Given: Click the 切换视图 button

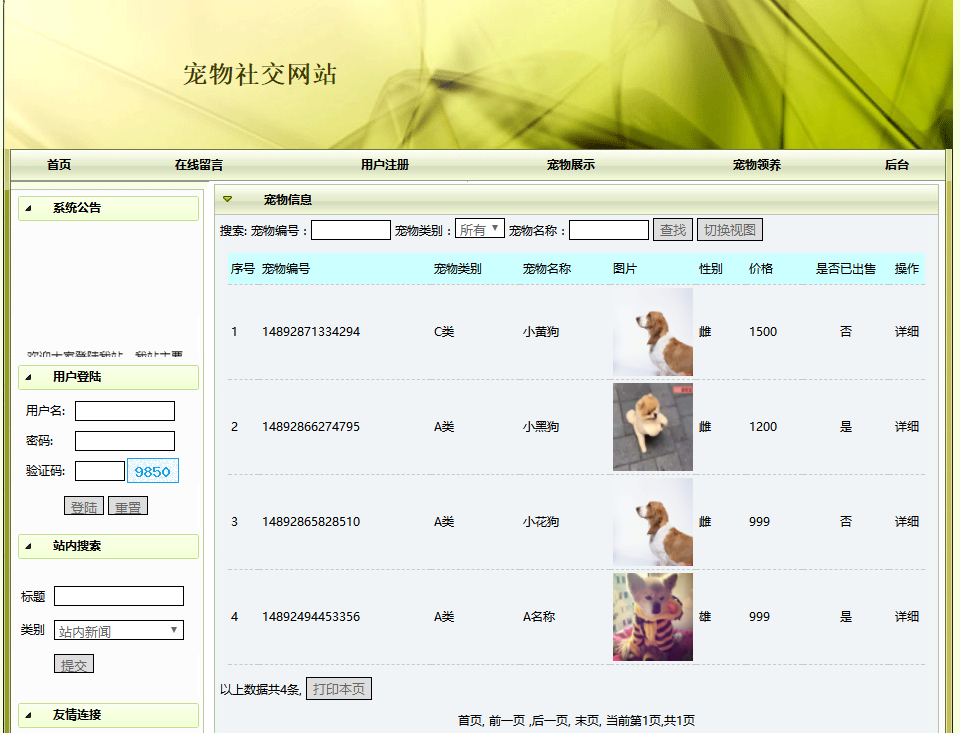Looking at the screenshot, I should (x=729, y=230).
